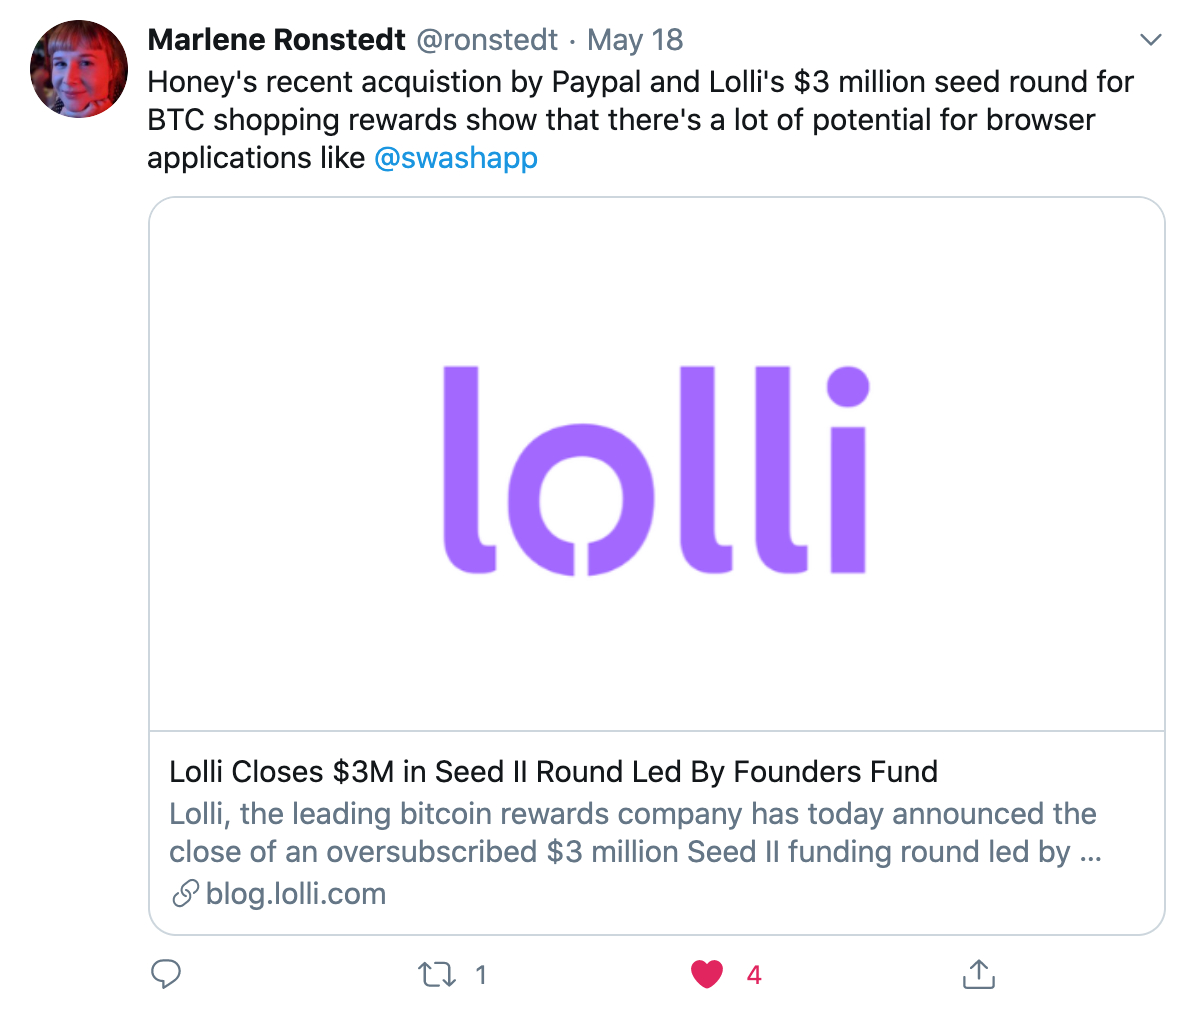
Task: Open the tweet options chevron menu
Action: [x=1151, y=40]
